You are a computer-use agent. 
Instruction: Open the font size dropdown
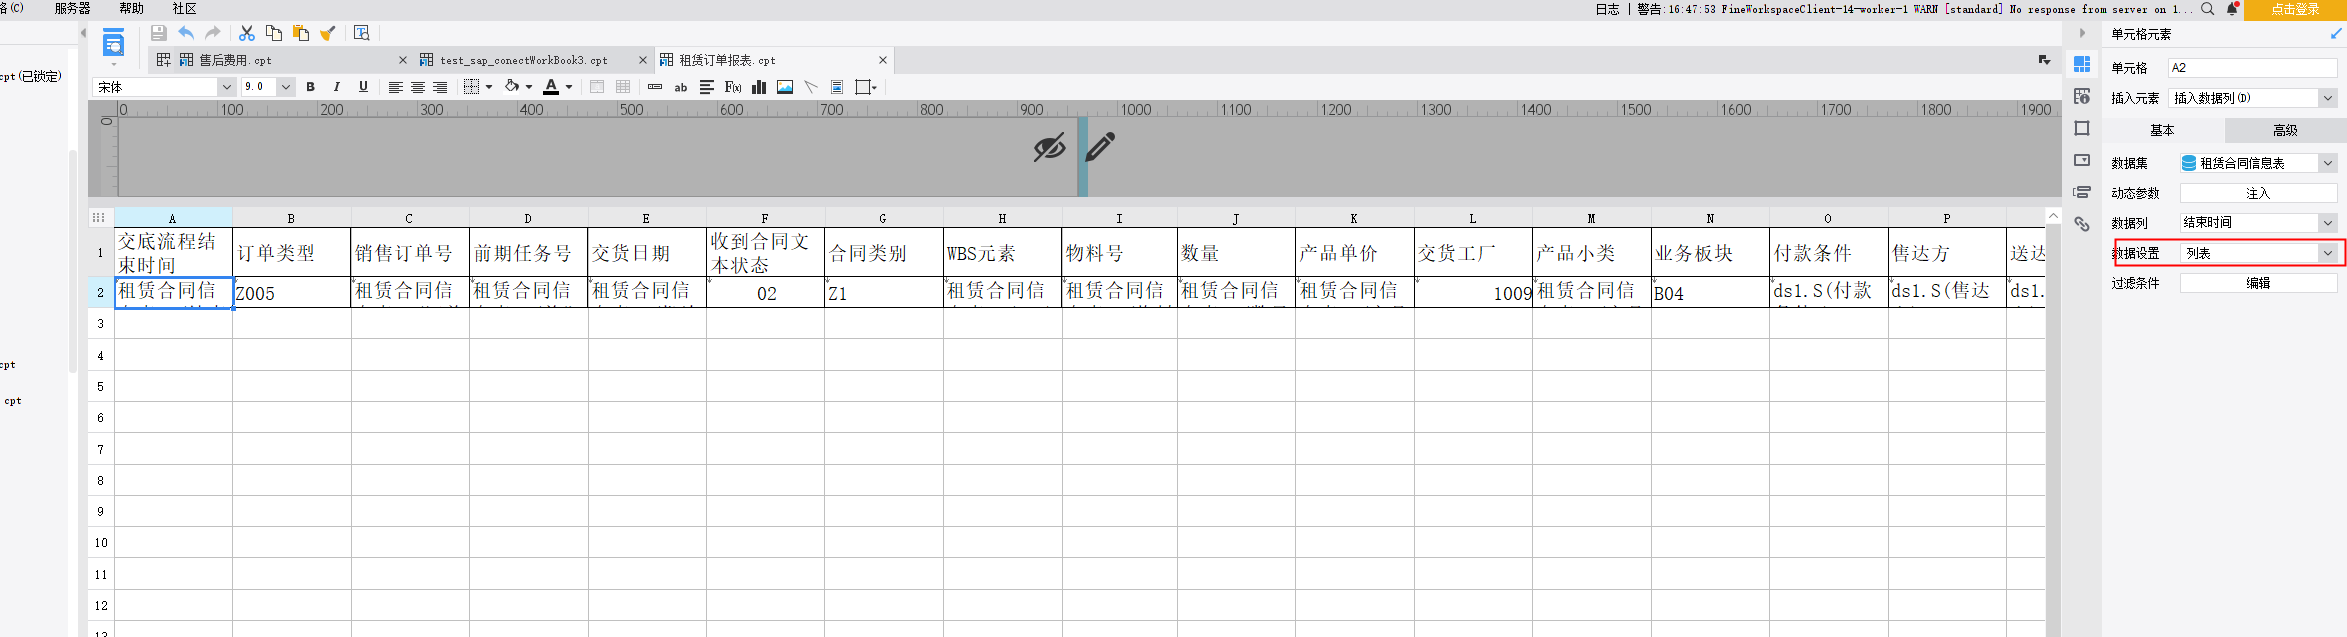286,87
